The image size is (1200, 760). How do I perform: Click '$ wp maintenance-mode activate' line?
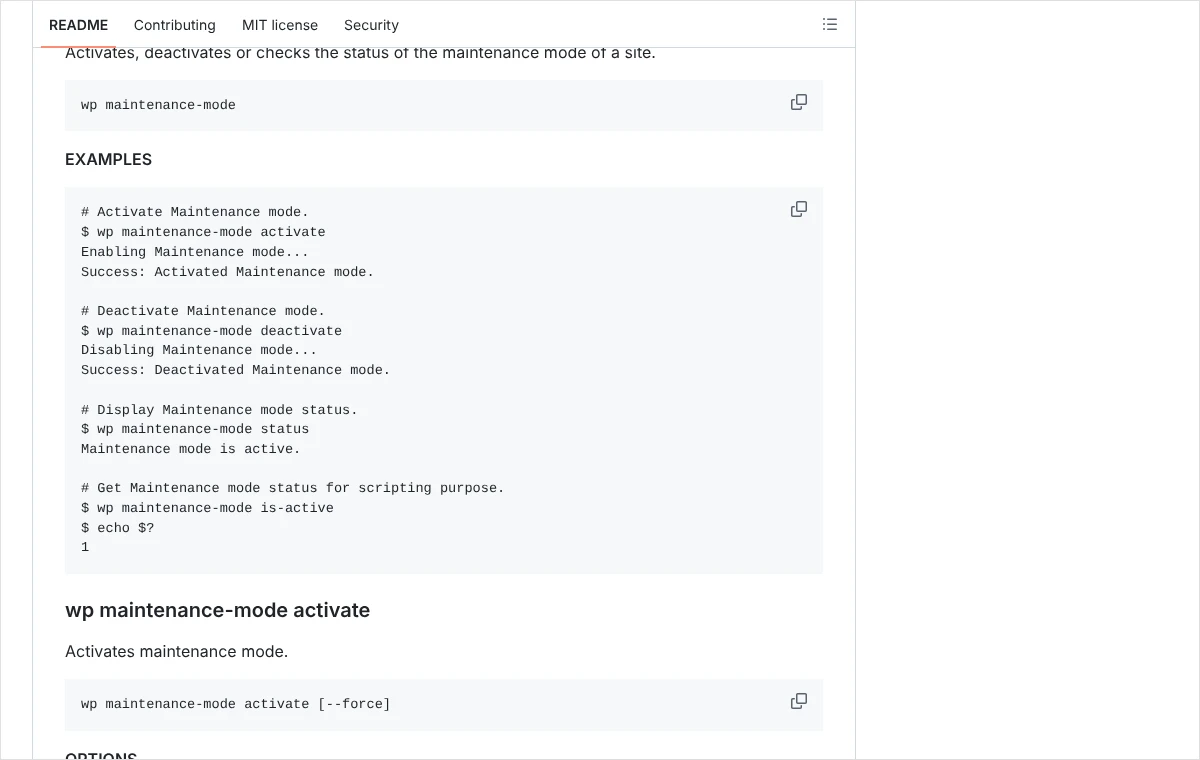pyautogui.click(x=203, y=232)
